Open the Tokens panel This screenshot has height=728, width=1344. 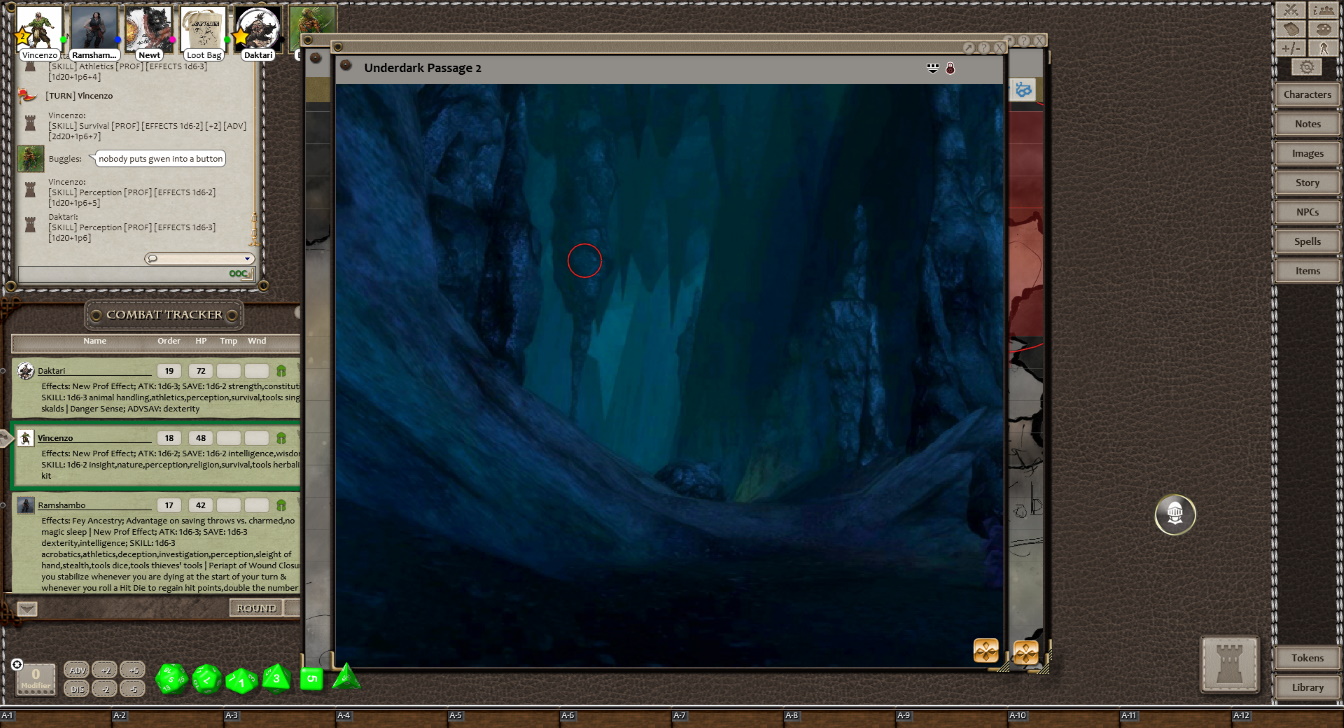click(1307, 658)
